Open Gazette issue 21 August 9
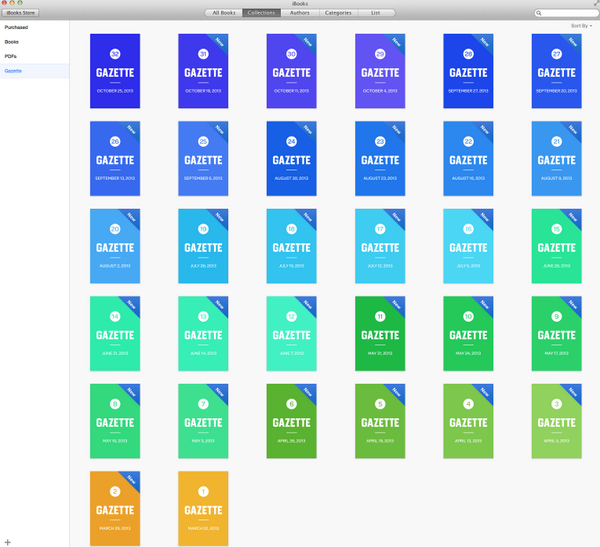 pos(557,158)
